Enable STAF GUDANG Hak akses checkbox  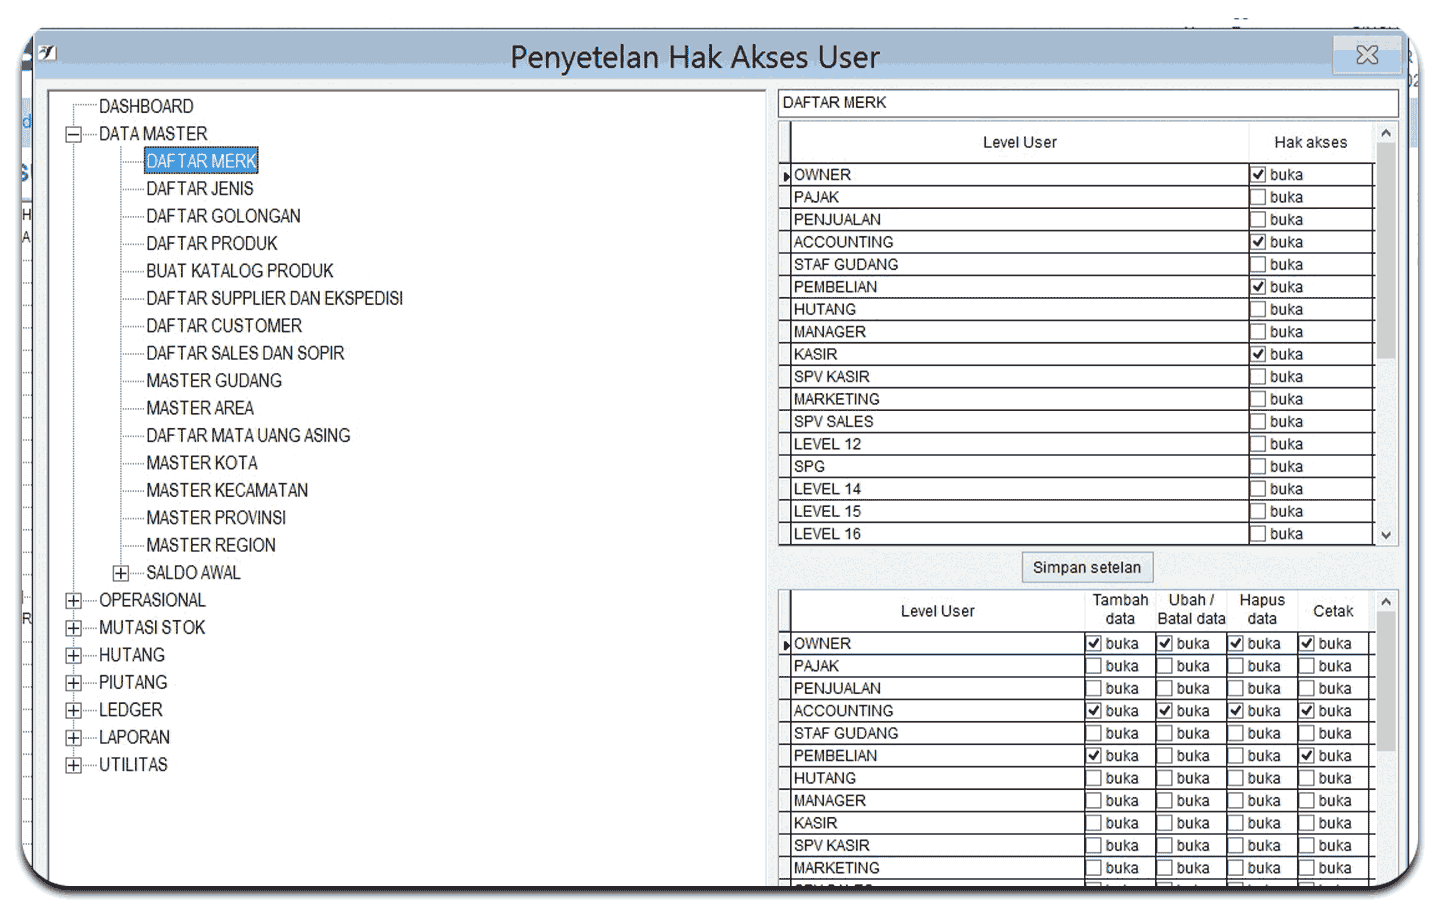(x=1258, y=265)
